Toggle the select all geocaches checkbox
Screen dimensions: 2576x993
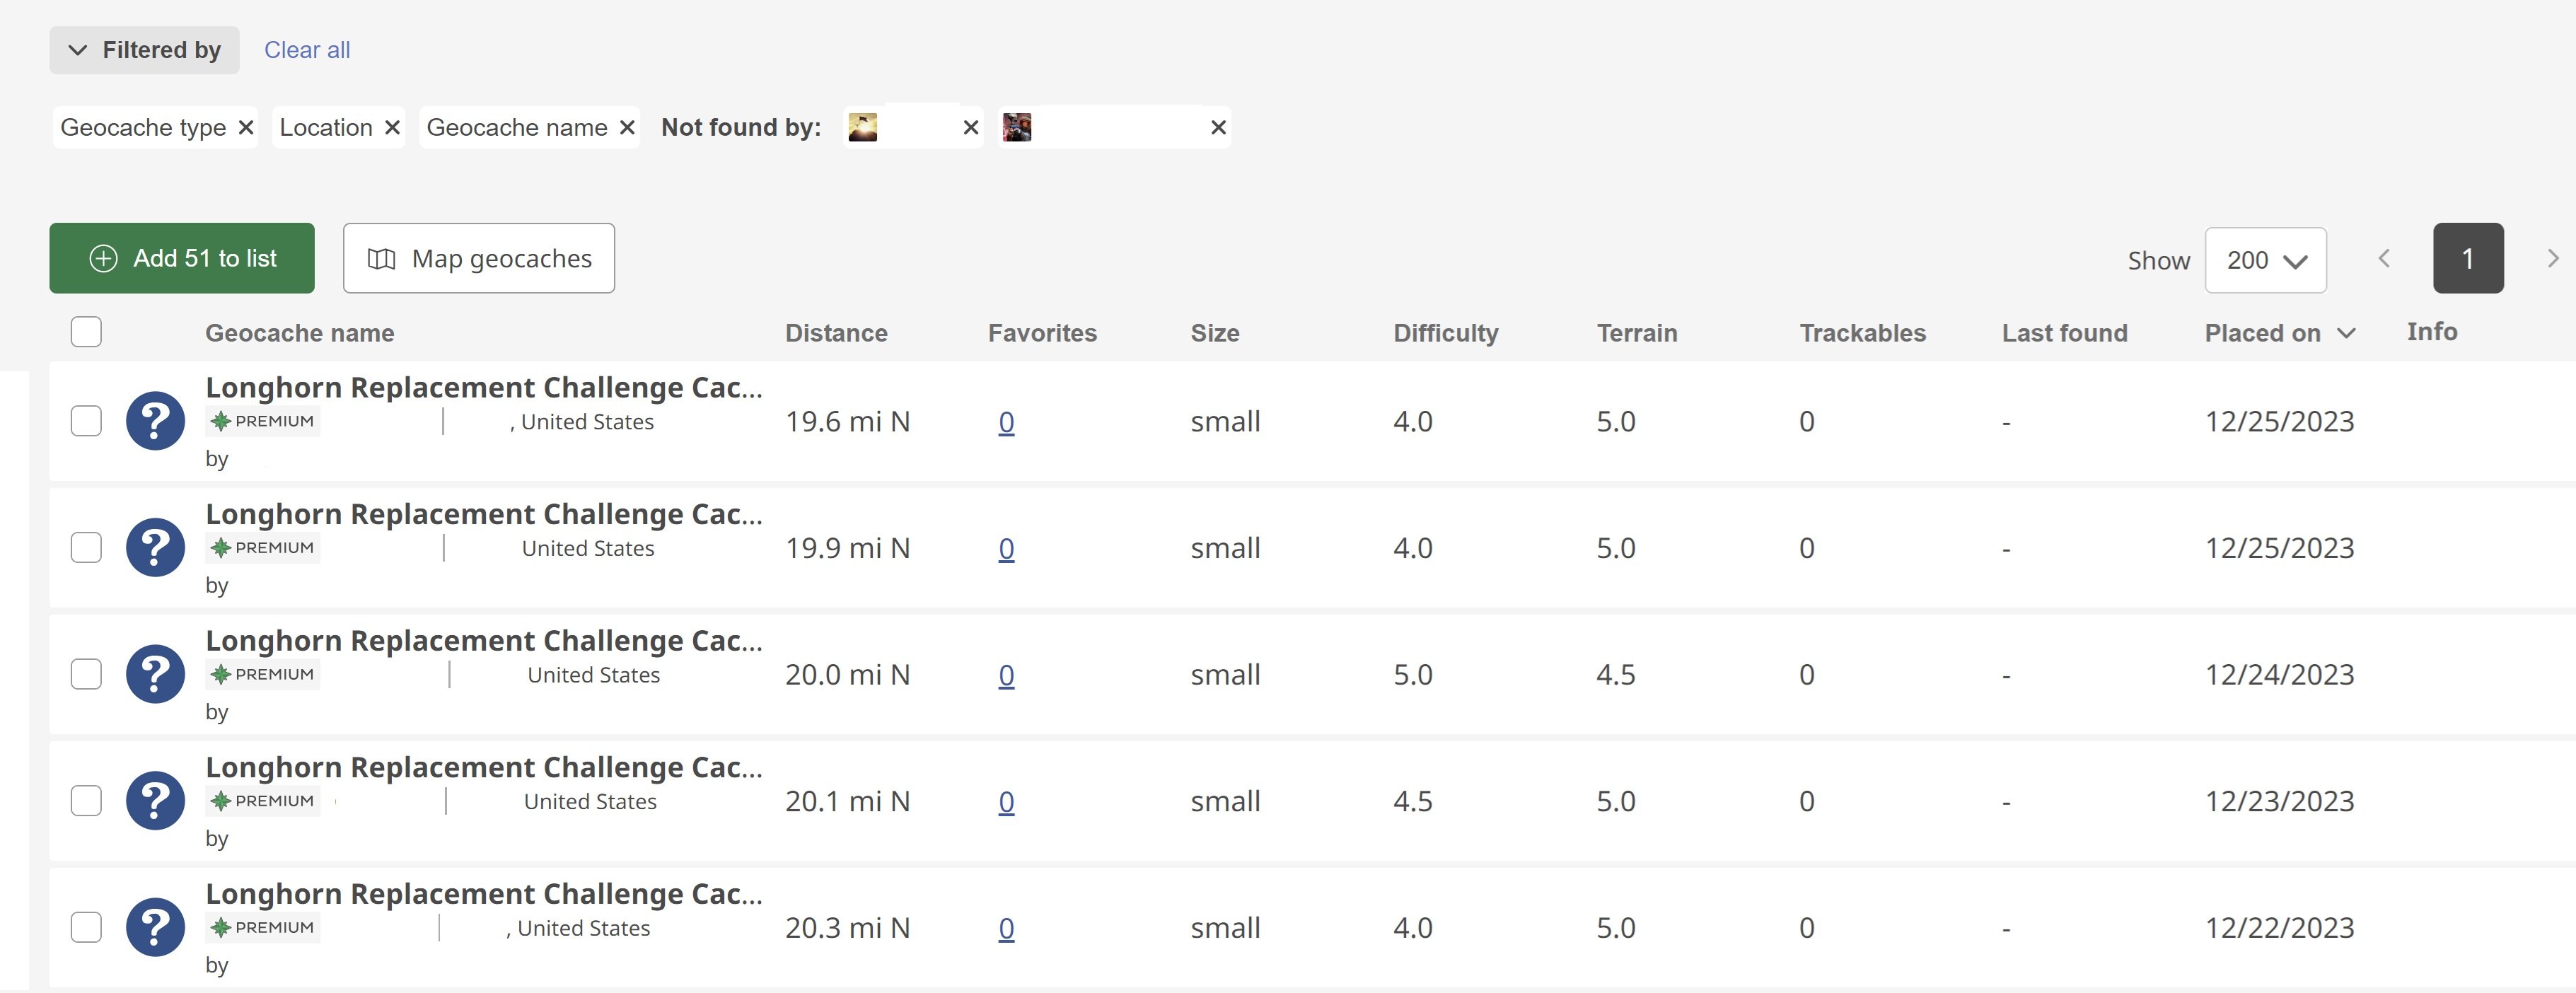86,332
